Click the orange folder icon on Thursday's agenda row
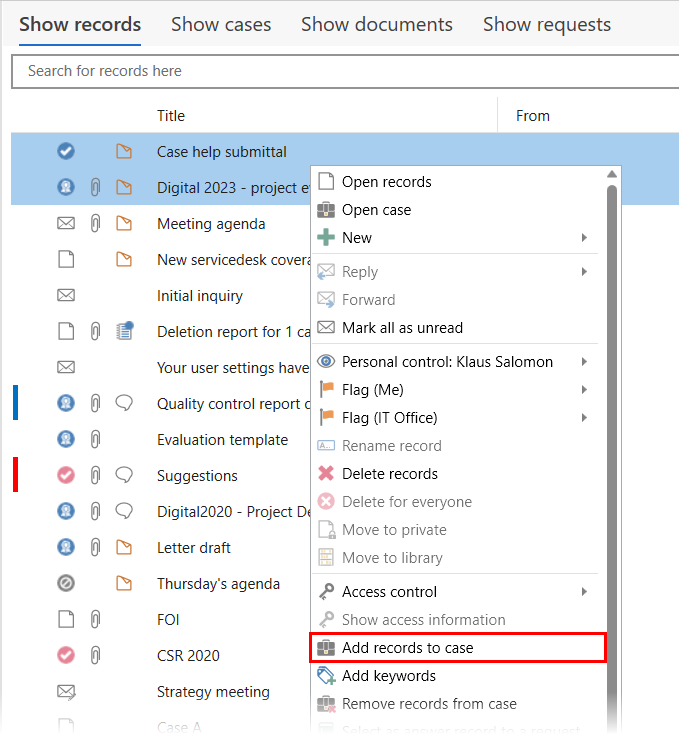Screen dimensions: 679x743 pyautogui.click(x=124, y=583)
